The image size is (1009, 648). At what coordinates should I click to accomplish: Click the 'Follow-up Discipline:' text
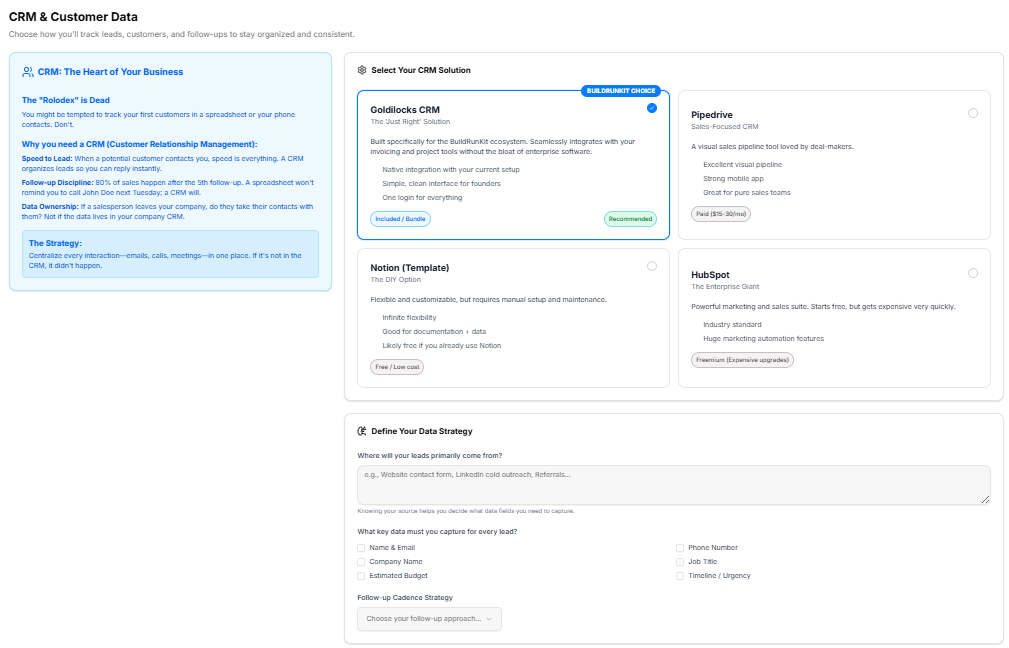pyautogui.click(x=57, y=183)
